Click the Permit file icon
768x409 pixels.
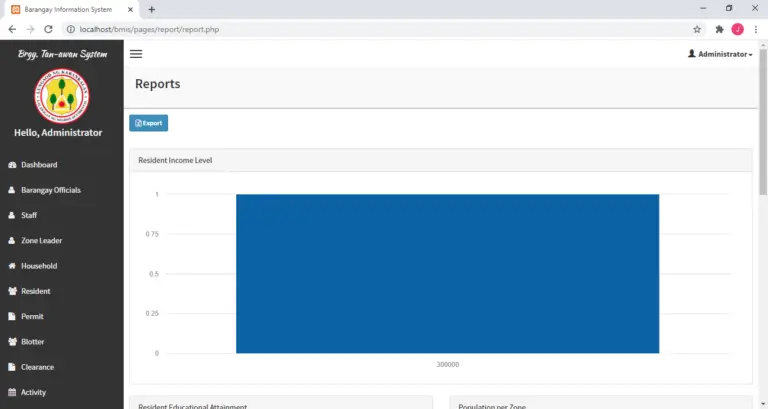12,316
